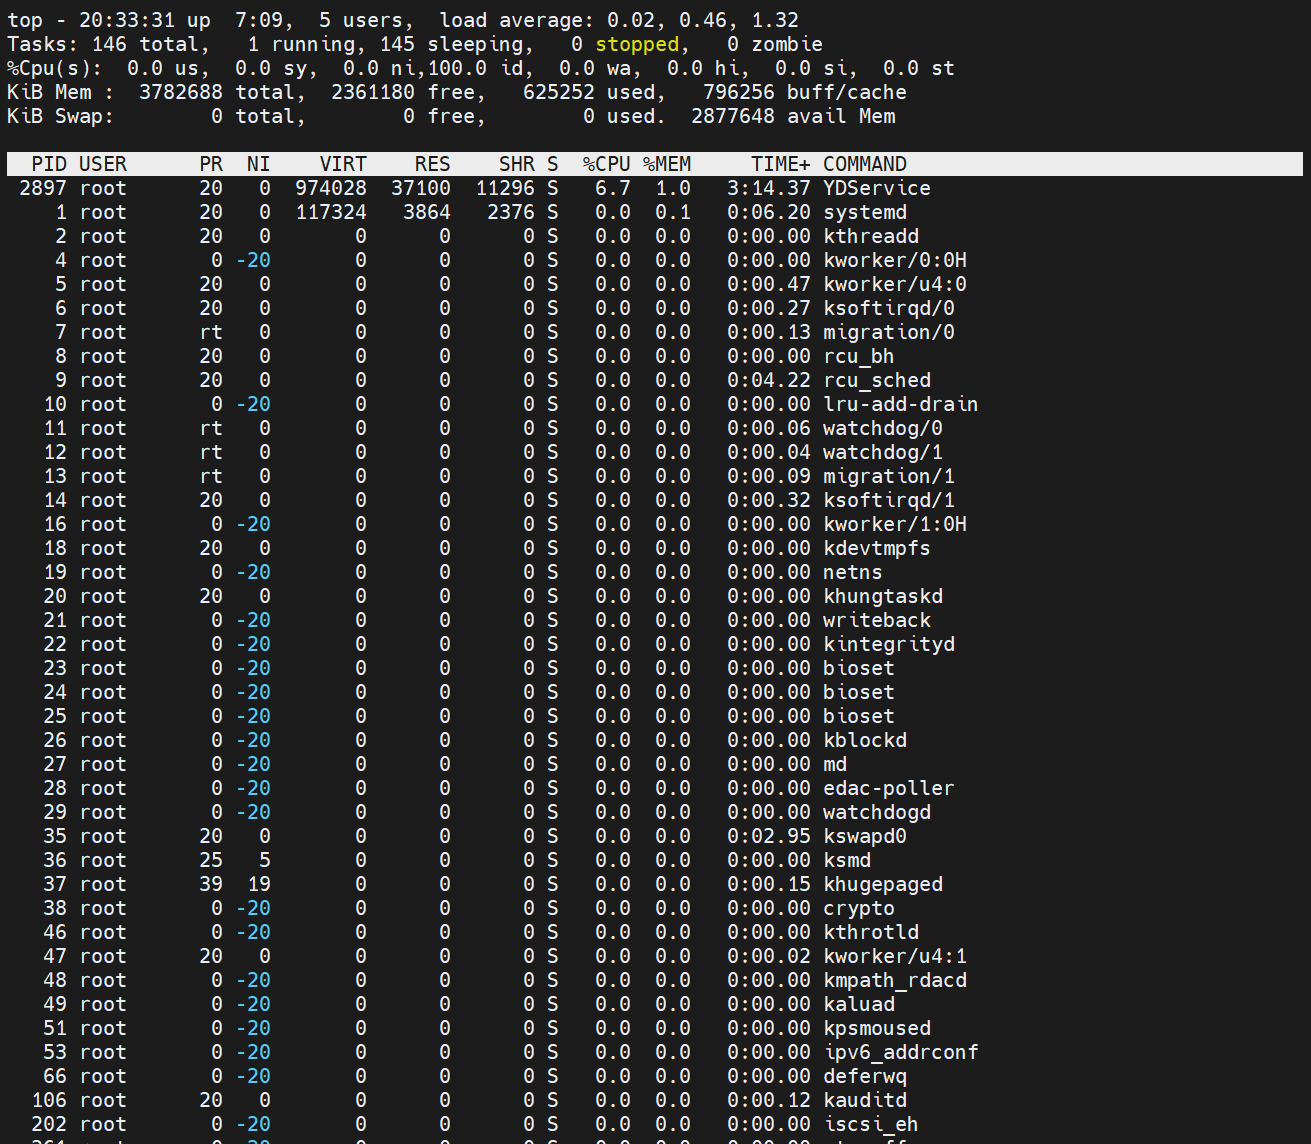
Task: Click the %MEM column header
Action: (667, 164)
